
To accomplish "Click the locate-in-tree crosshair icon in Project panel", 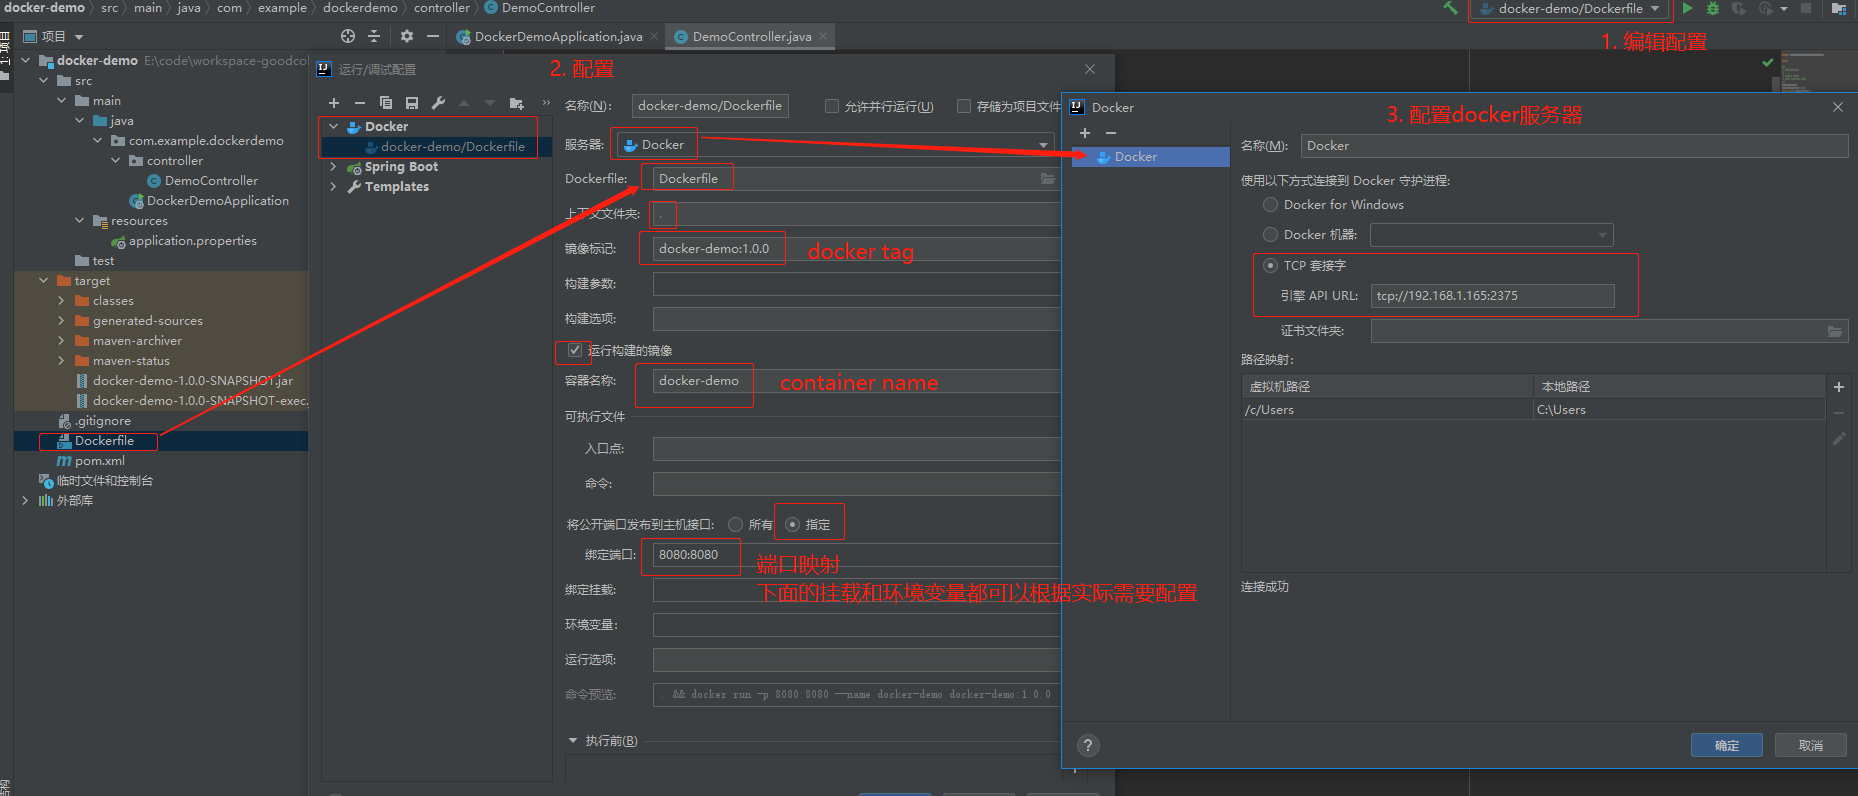I will pos(348,36).
